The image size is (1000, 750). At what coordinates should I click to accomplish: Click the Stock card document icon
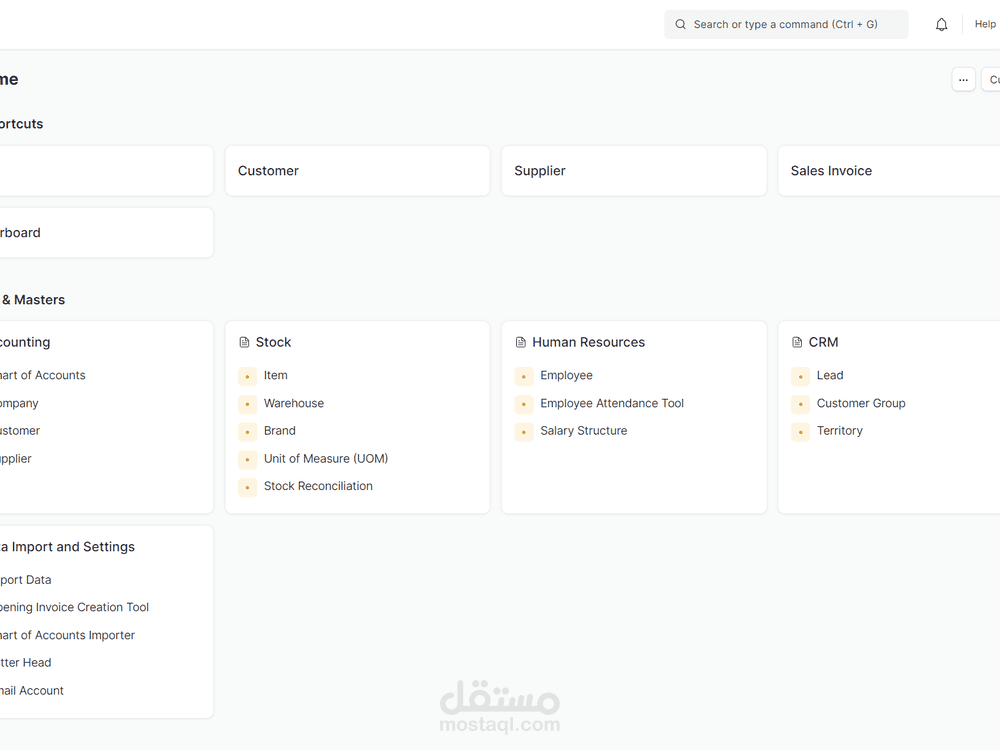pos(244,342)
